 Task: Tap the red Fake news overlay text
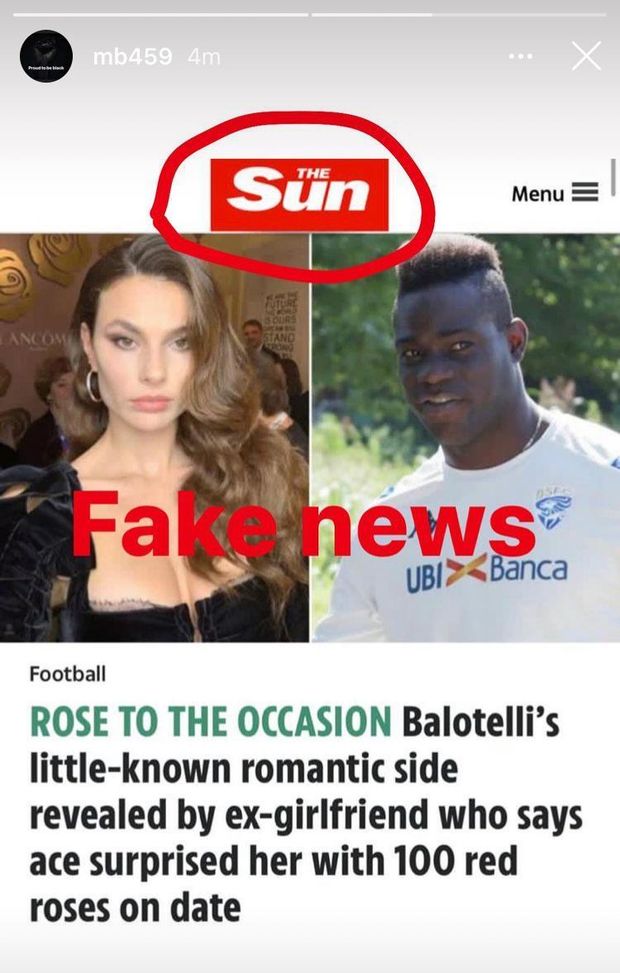pos(303,523)
